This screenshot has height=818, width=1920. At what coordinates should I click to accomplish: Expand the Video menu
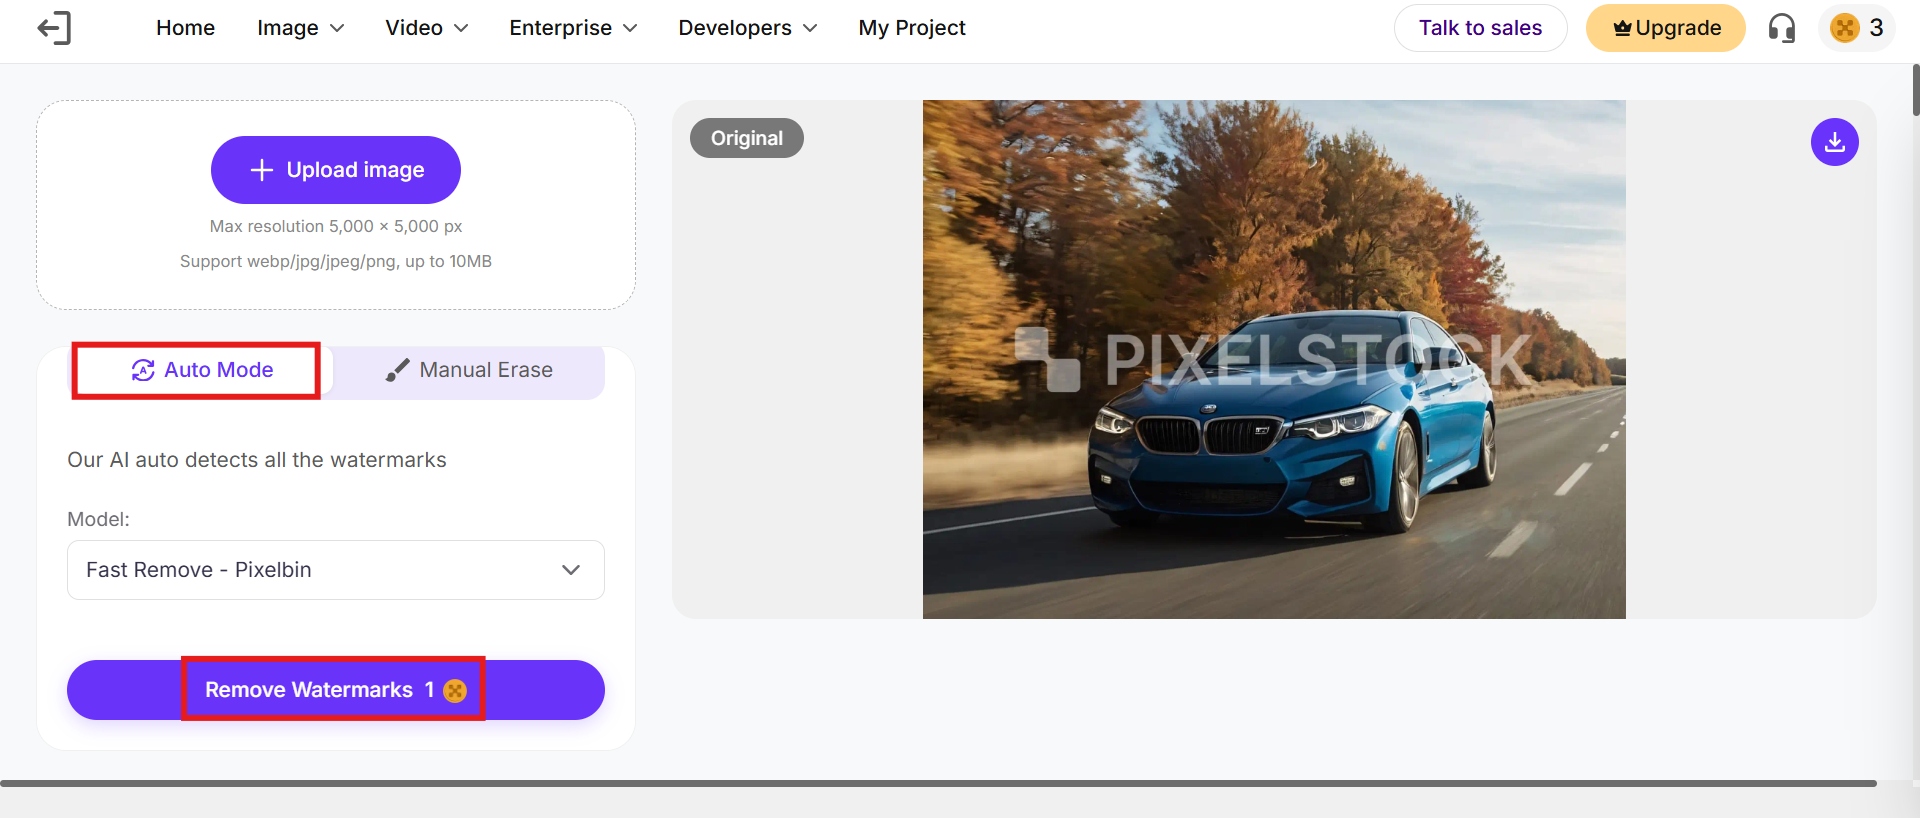point(426,28)
